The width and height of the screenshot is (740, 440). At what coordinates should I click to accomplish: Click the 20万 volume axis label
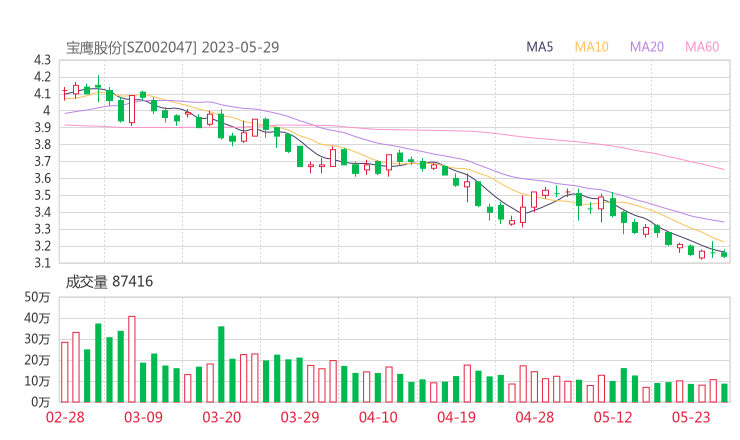click(37, 360)
